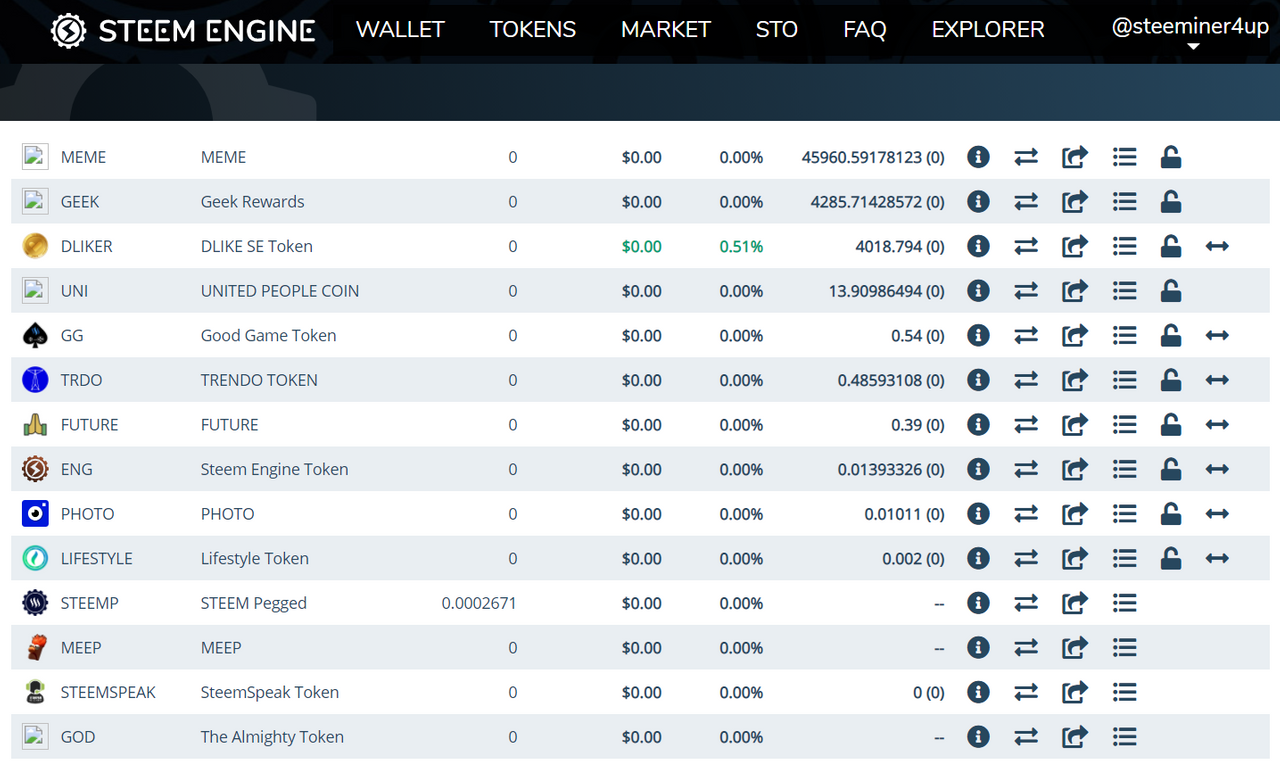The height and width of the screenshot is (766, 1280).
Task: Click transfer arrows icon for STEEMSPEAK token
Action: tap(1026, 692)
